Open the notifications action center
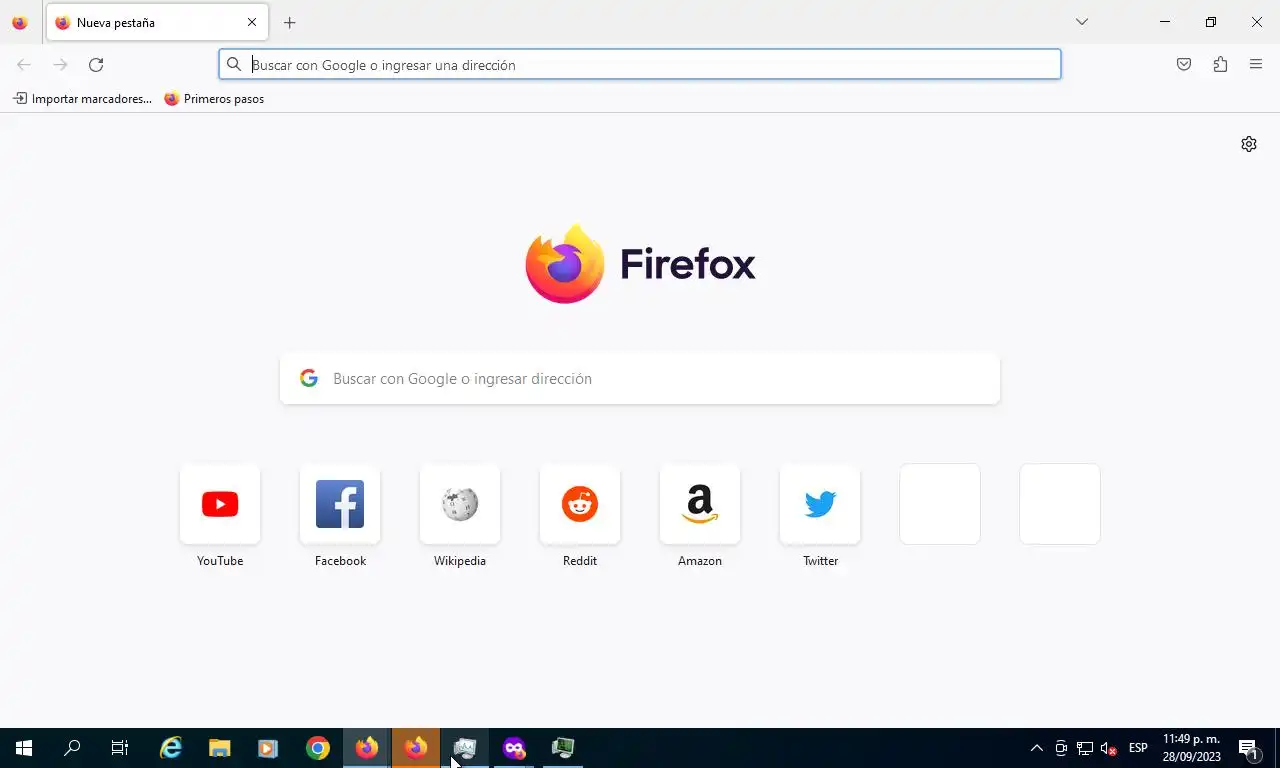Image resolution: width=1280 pixels, height=768 pixels. (x=1249, y=748)
